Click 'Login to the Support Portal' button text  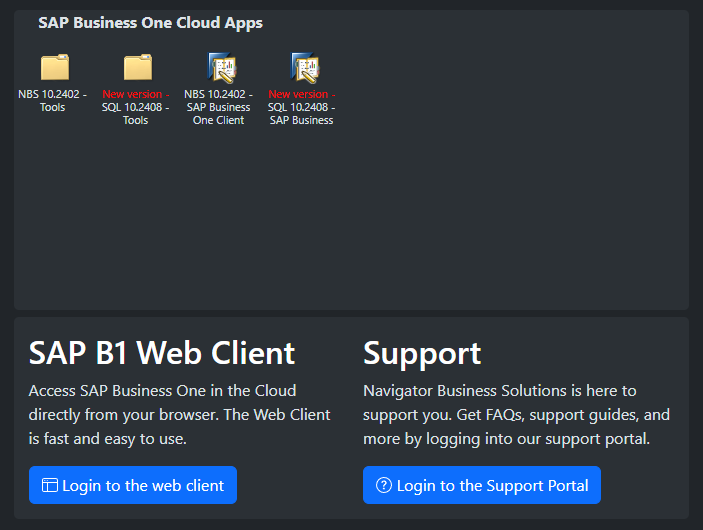tap(492, 486)
